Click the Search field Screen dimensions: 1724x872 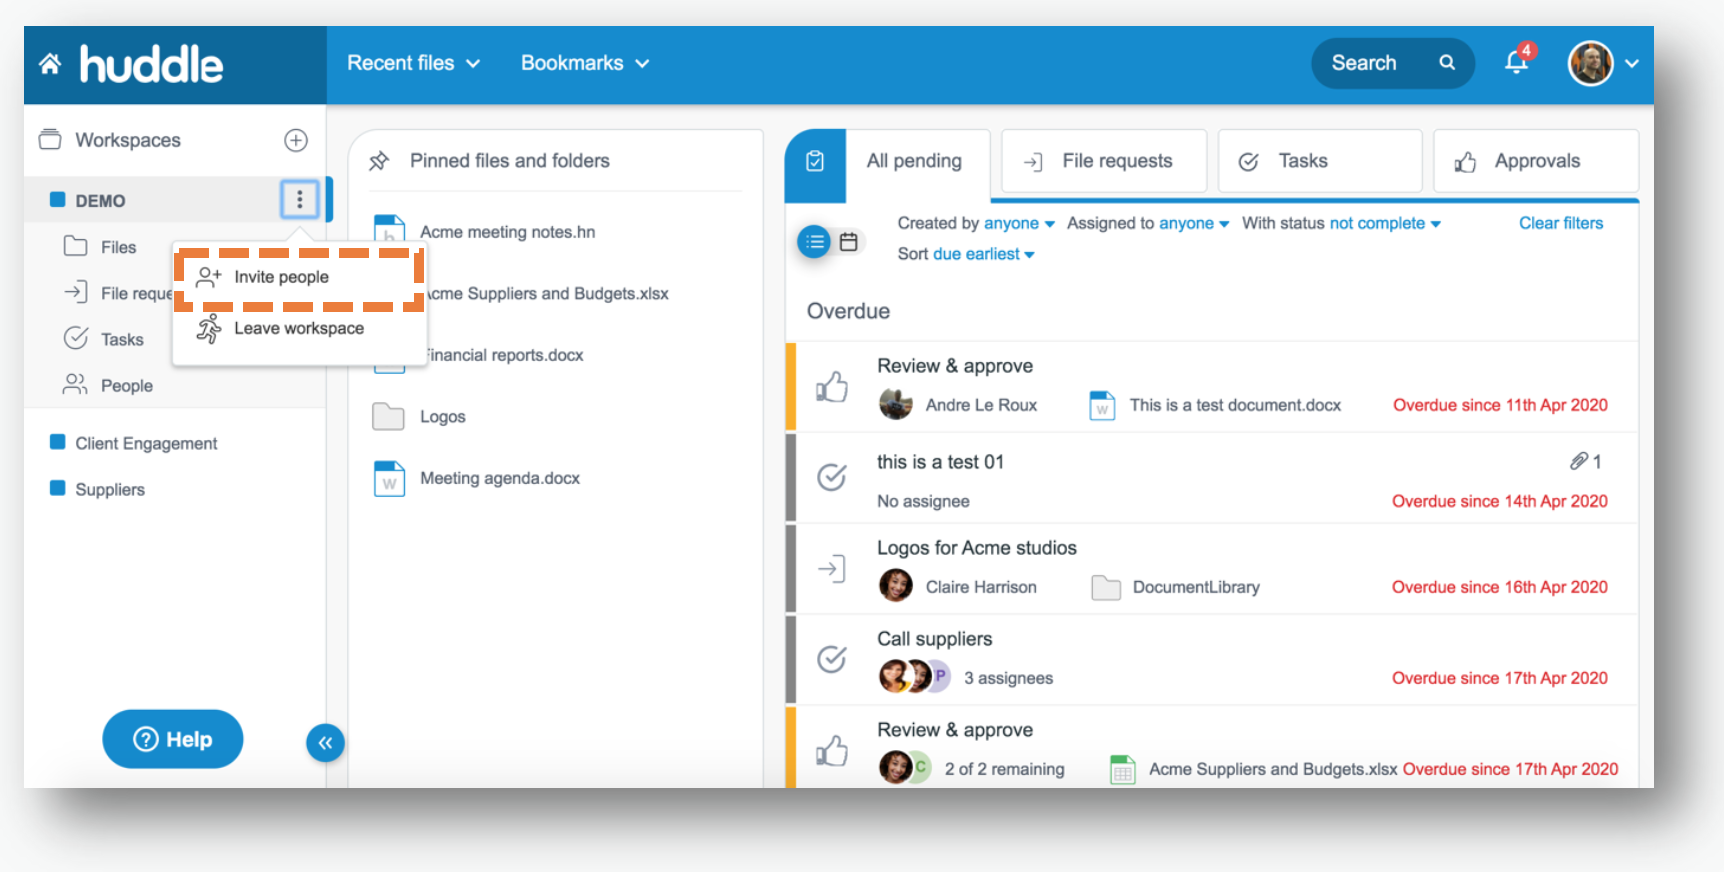tap(1393, 63)
